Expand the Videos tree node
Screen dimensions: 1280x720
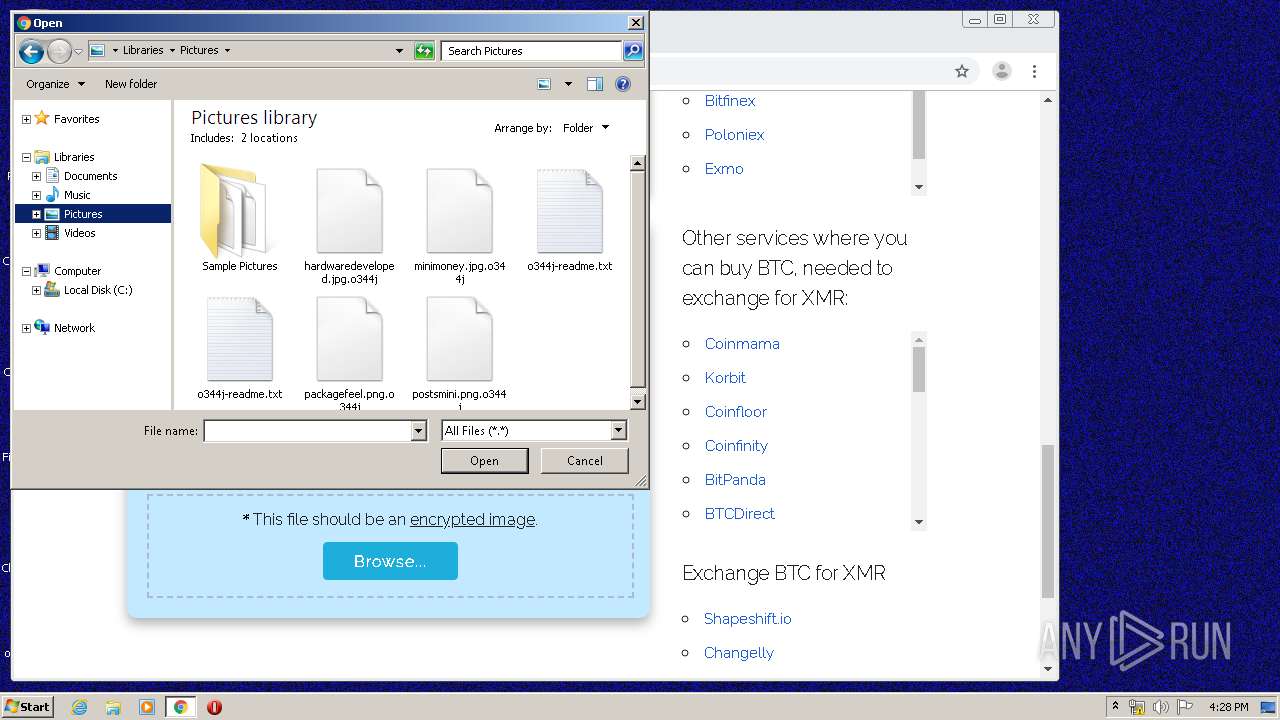(36, 233)
